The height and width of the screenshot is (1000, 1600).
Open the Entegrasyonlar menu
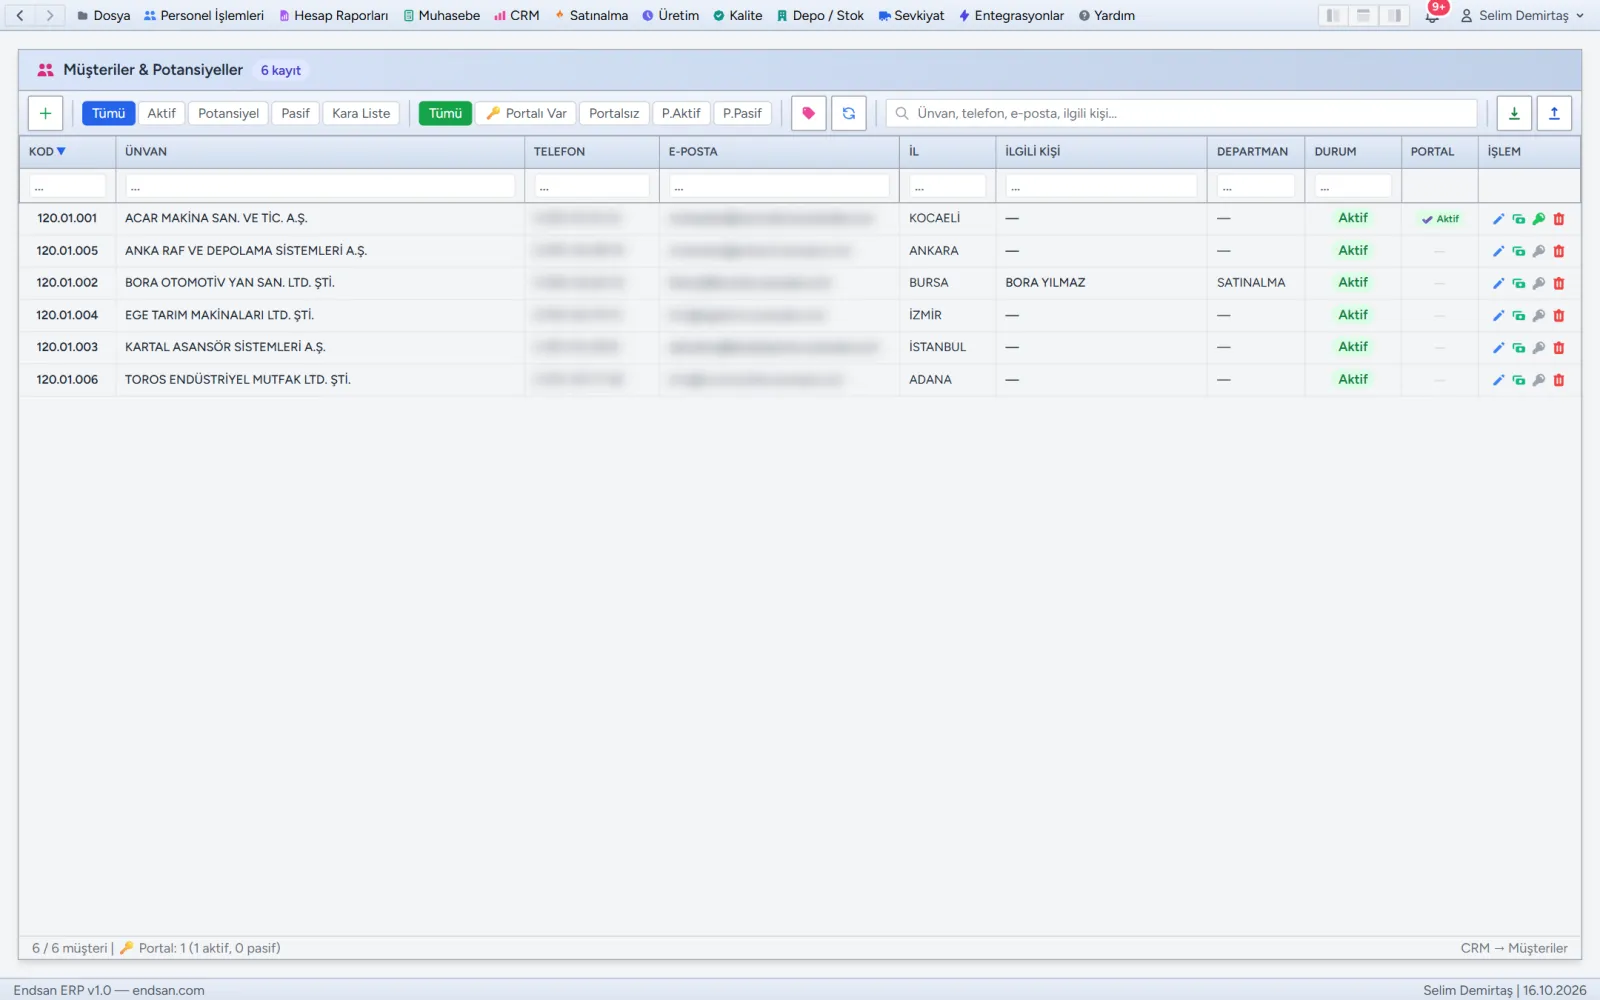click(1011, 15)
